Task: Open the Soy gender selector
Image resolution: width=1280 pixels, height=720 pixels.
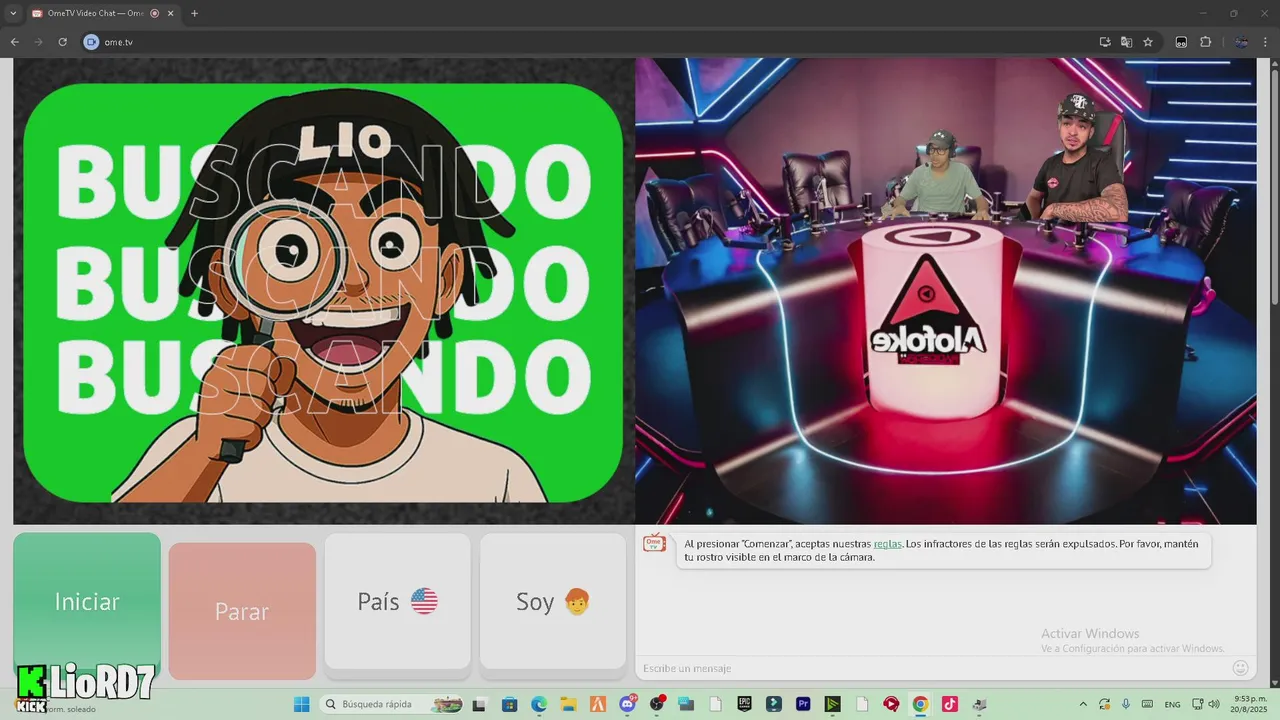Action: 553,601
